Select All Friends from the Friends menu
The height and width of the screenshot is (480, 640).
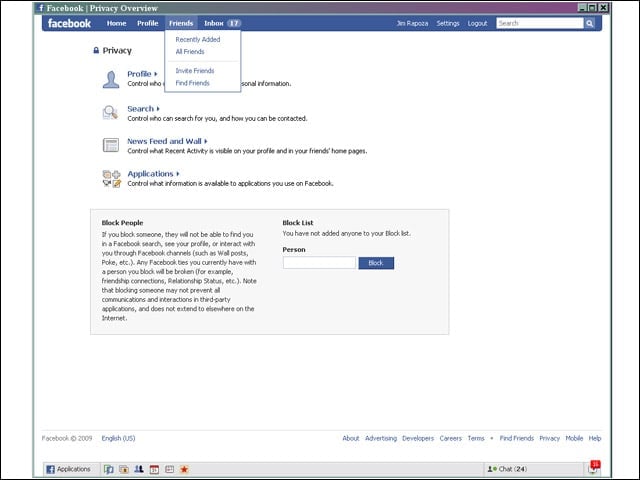(190, 52)
